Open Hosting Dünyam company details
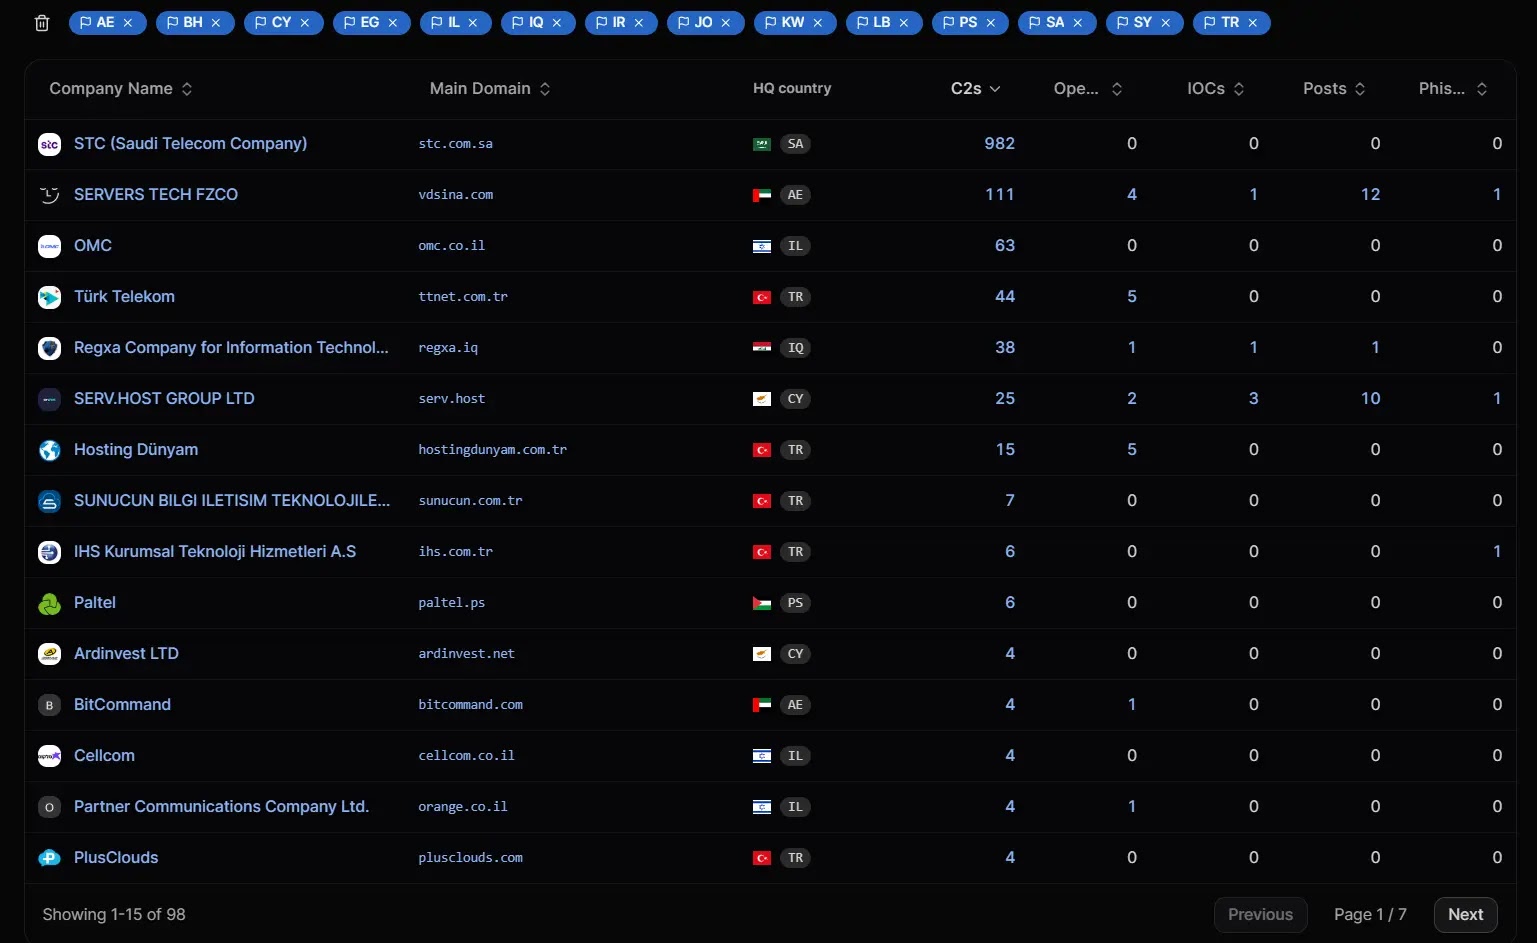The height and width of the screenshot is (943, 1537). pos(136,450)
